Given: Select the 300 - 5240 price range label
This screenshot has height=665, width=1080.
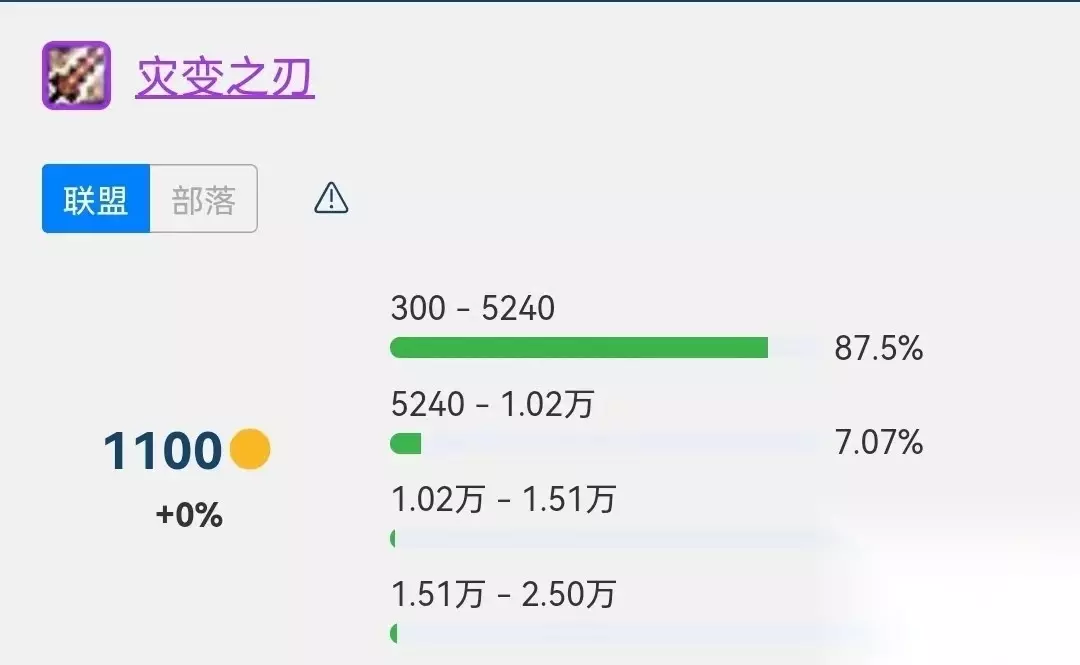Looking at the screenshot, I should (x=472, y=308).
